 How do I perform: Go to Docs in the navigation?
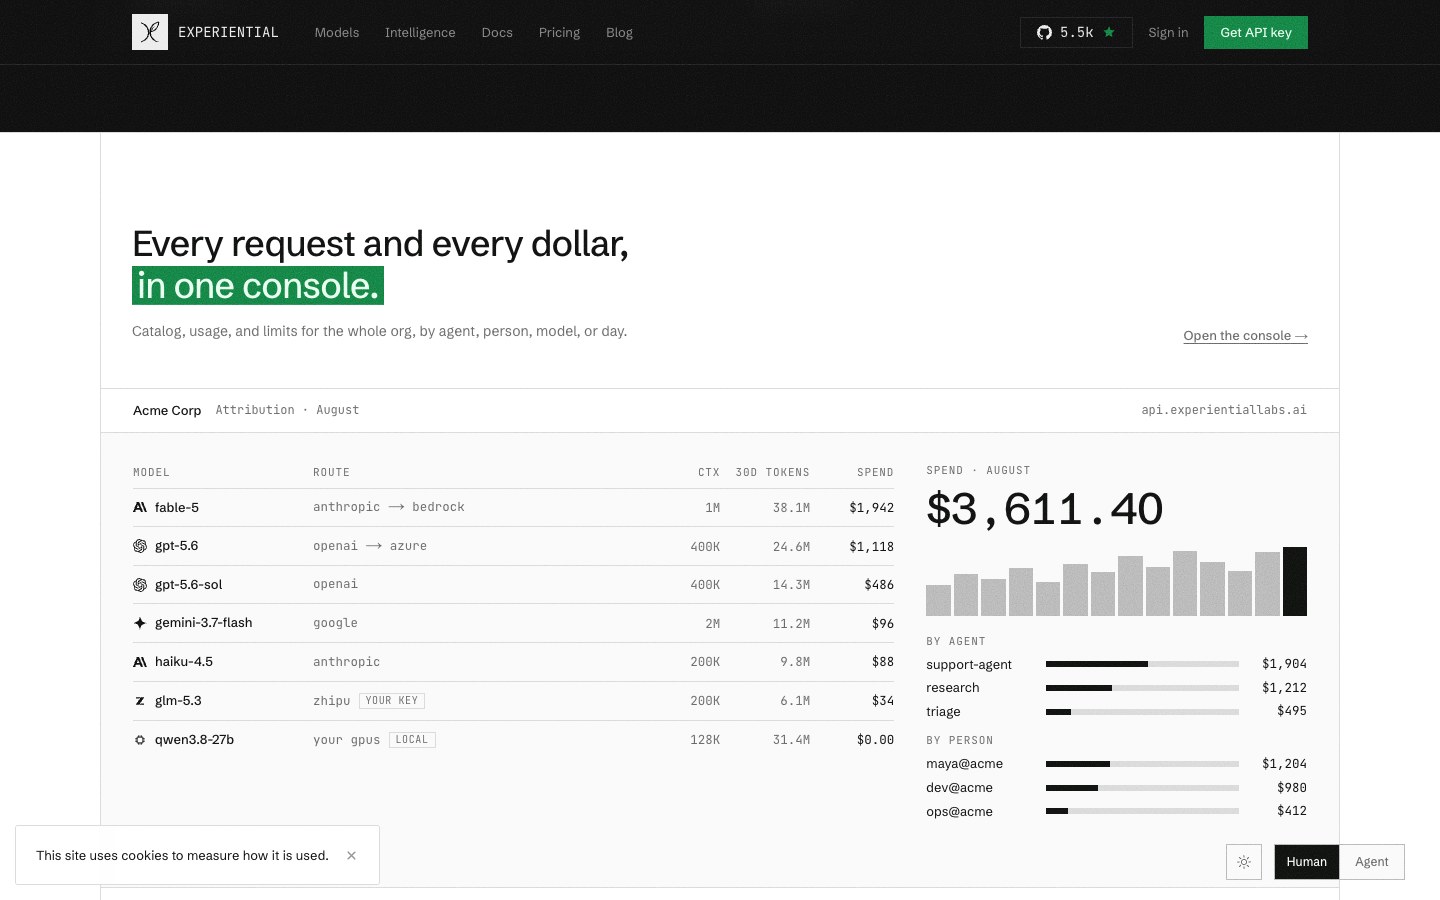point(497,32)
